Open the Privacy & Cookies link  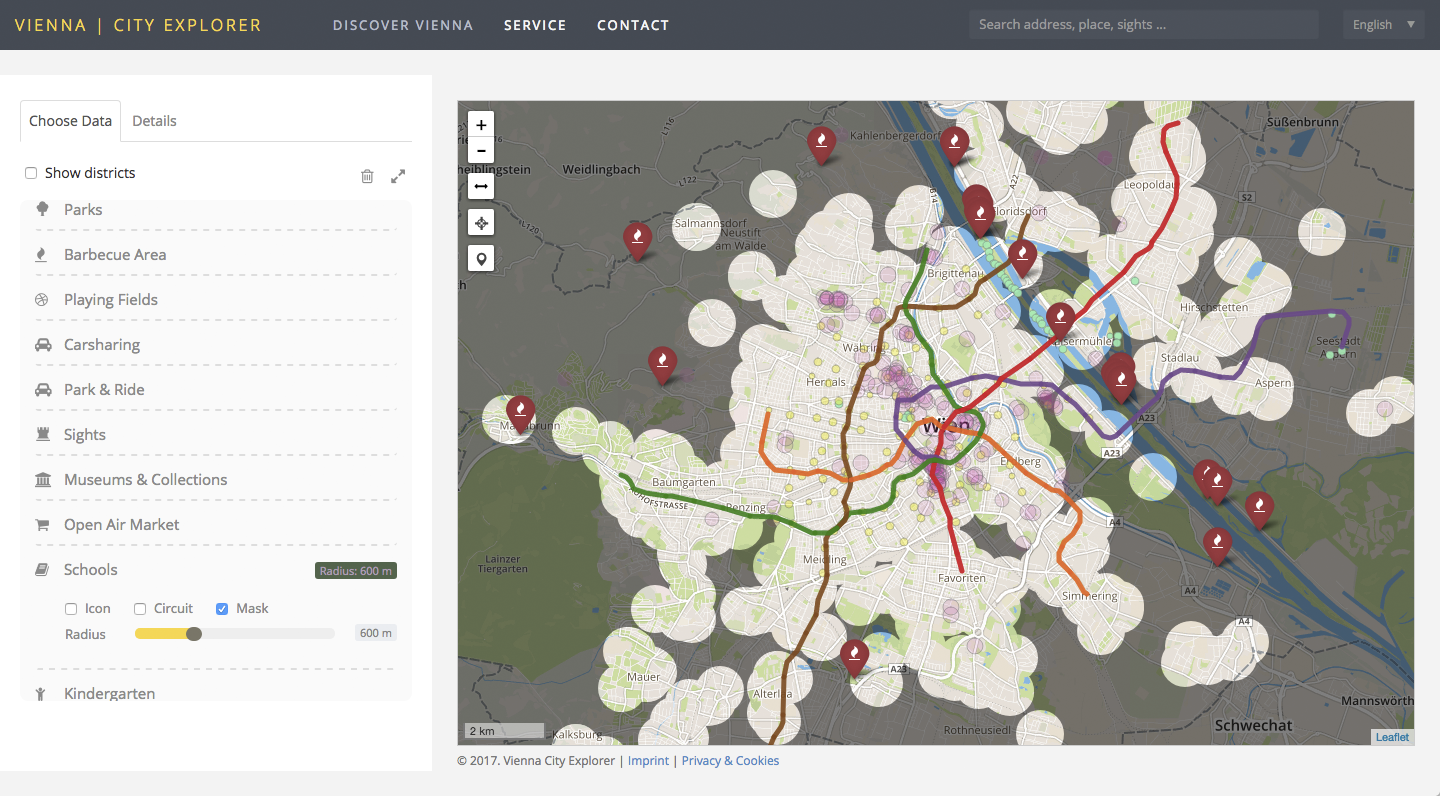coord(730,761)
